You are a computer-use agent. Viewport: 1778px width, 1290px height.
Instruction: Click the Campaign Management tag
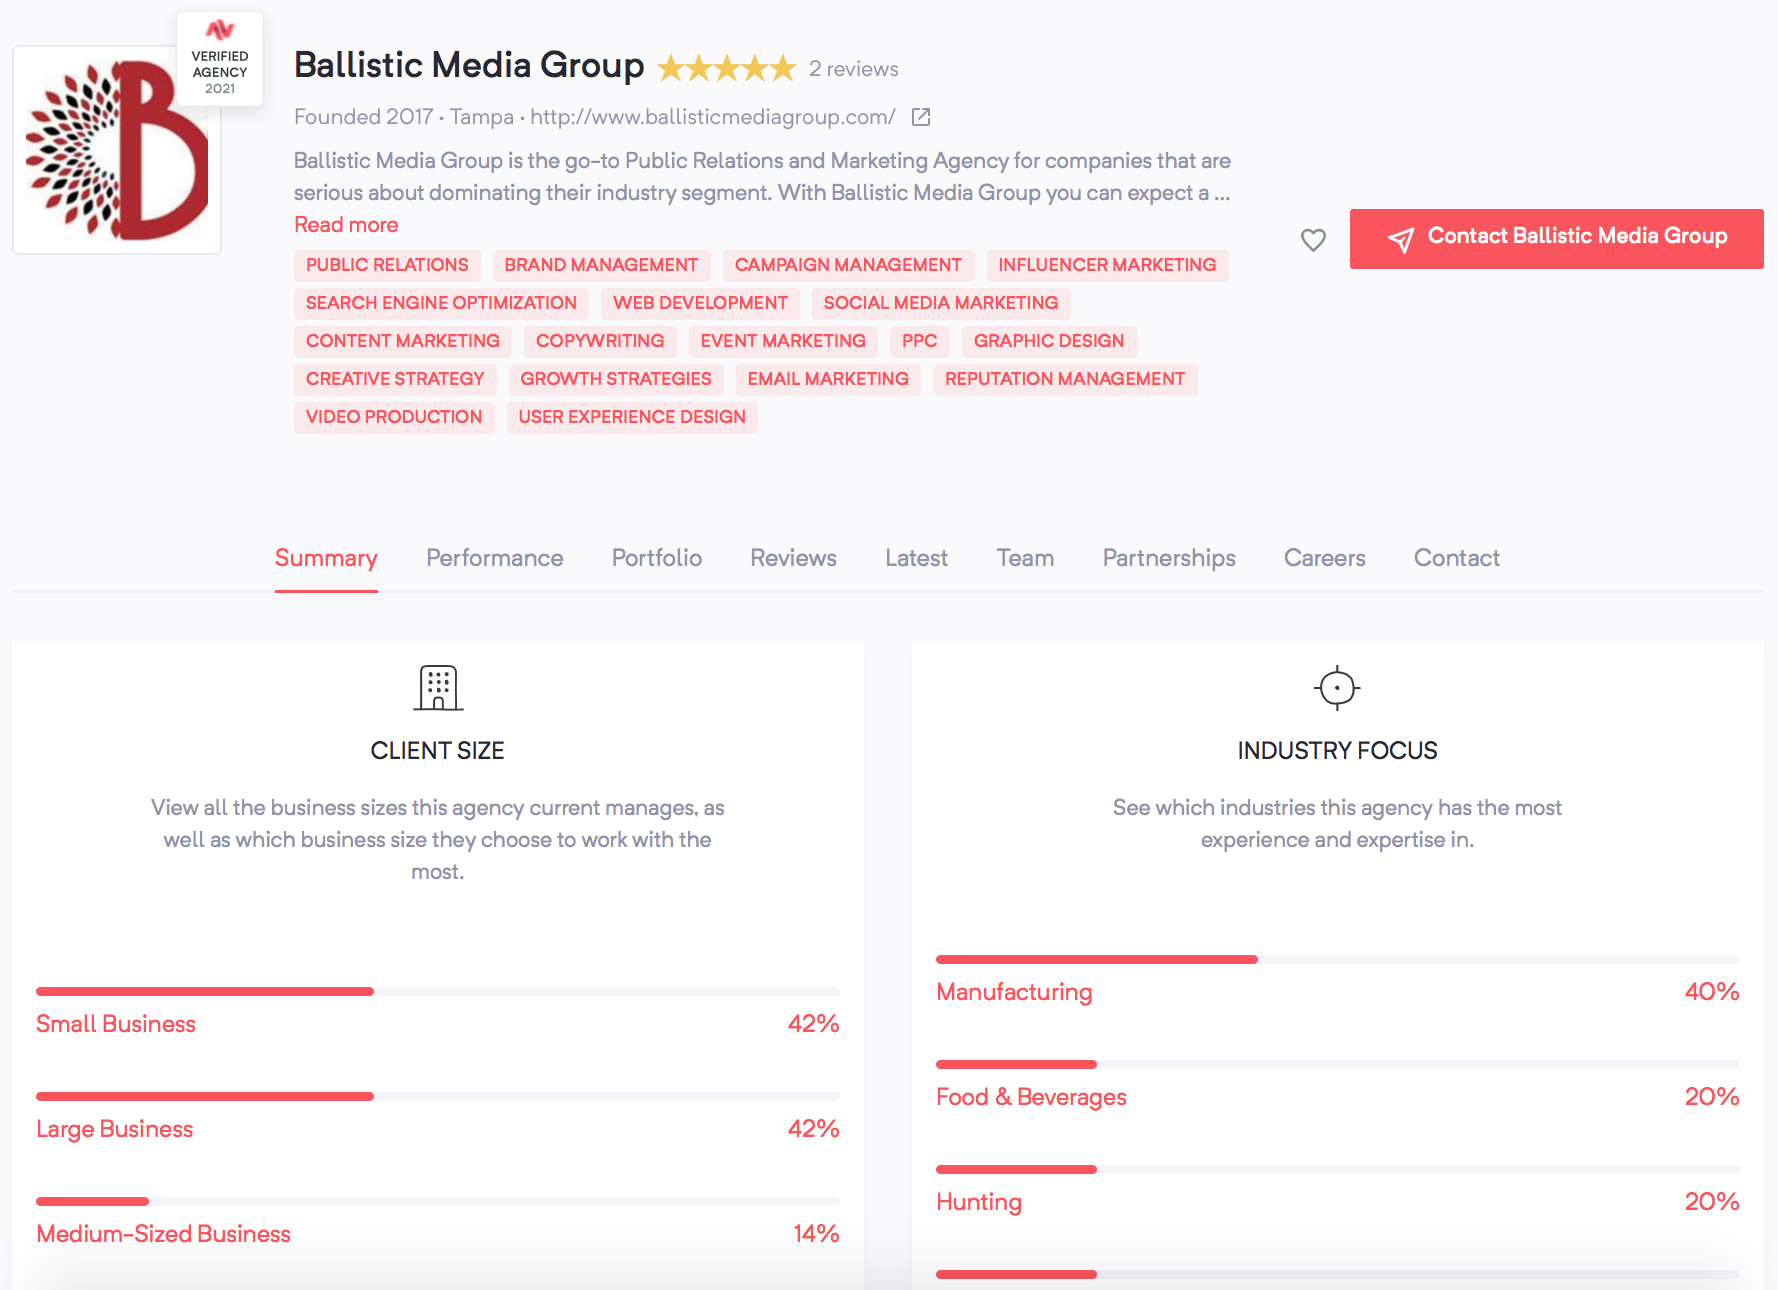(848, 265)
